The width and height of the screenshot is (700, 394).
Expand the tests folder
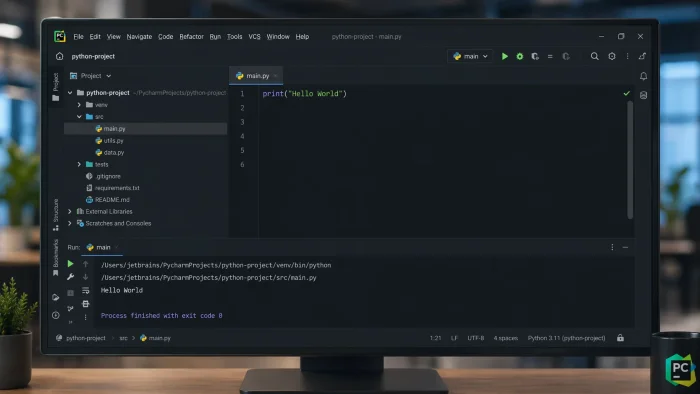tap(79, 164)
